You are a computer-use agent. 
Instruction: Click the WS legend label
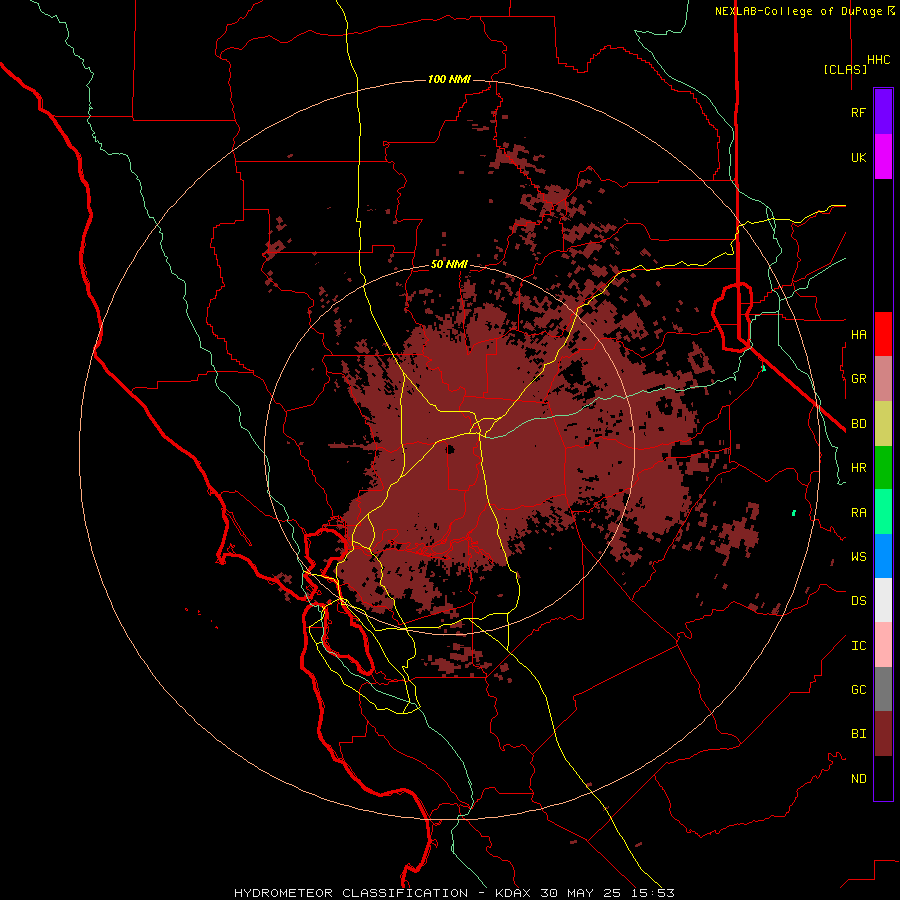[858, 556]
